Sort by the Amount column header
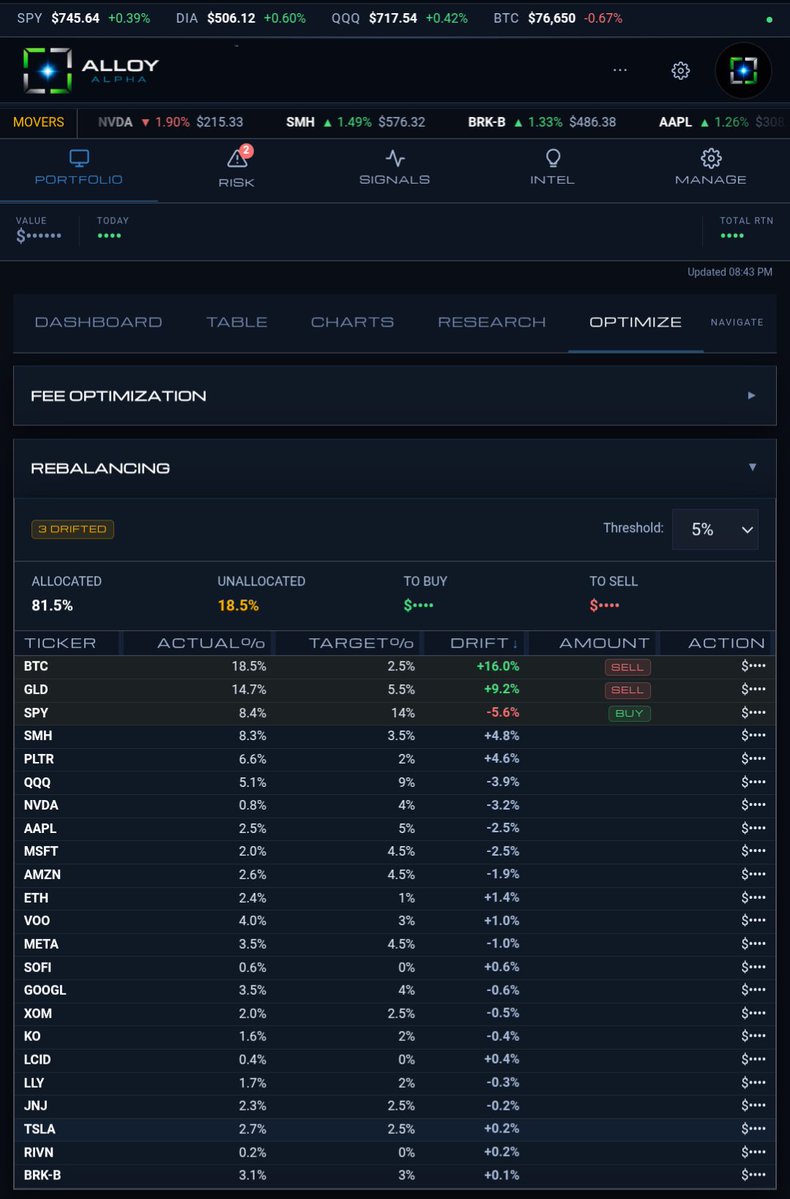The height and width of the screenshot is (1199, 790). pos(604,643)
